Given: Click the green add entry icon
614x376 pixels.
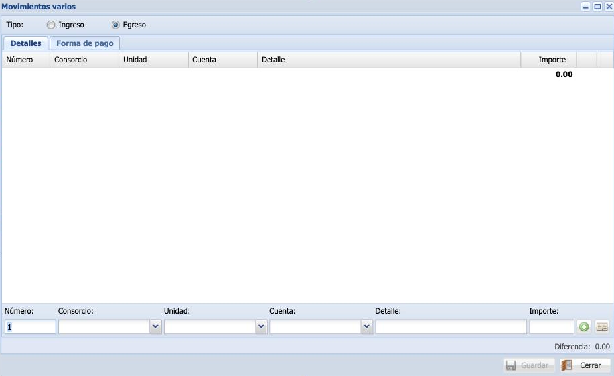Looking at the screenshot, I should pos(584,327).
